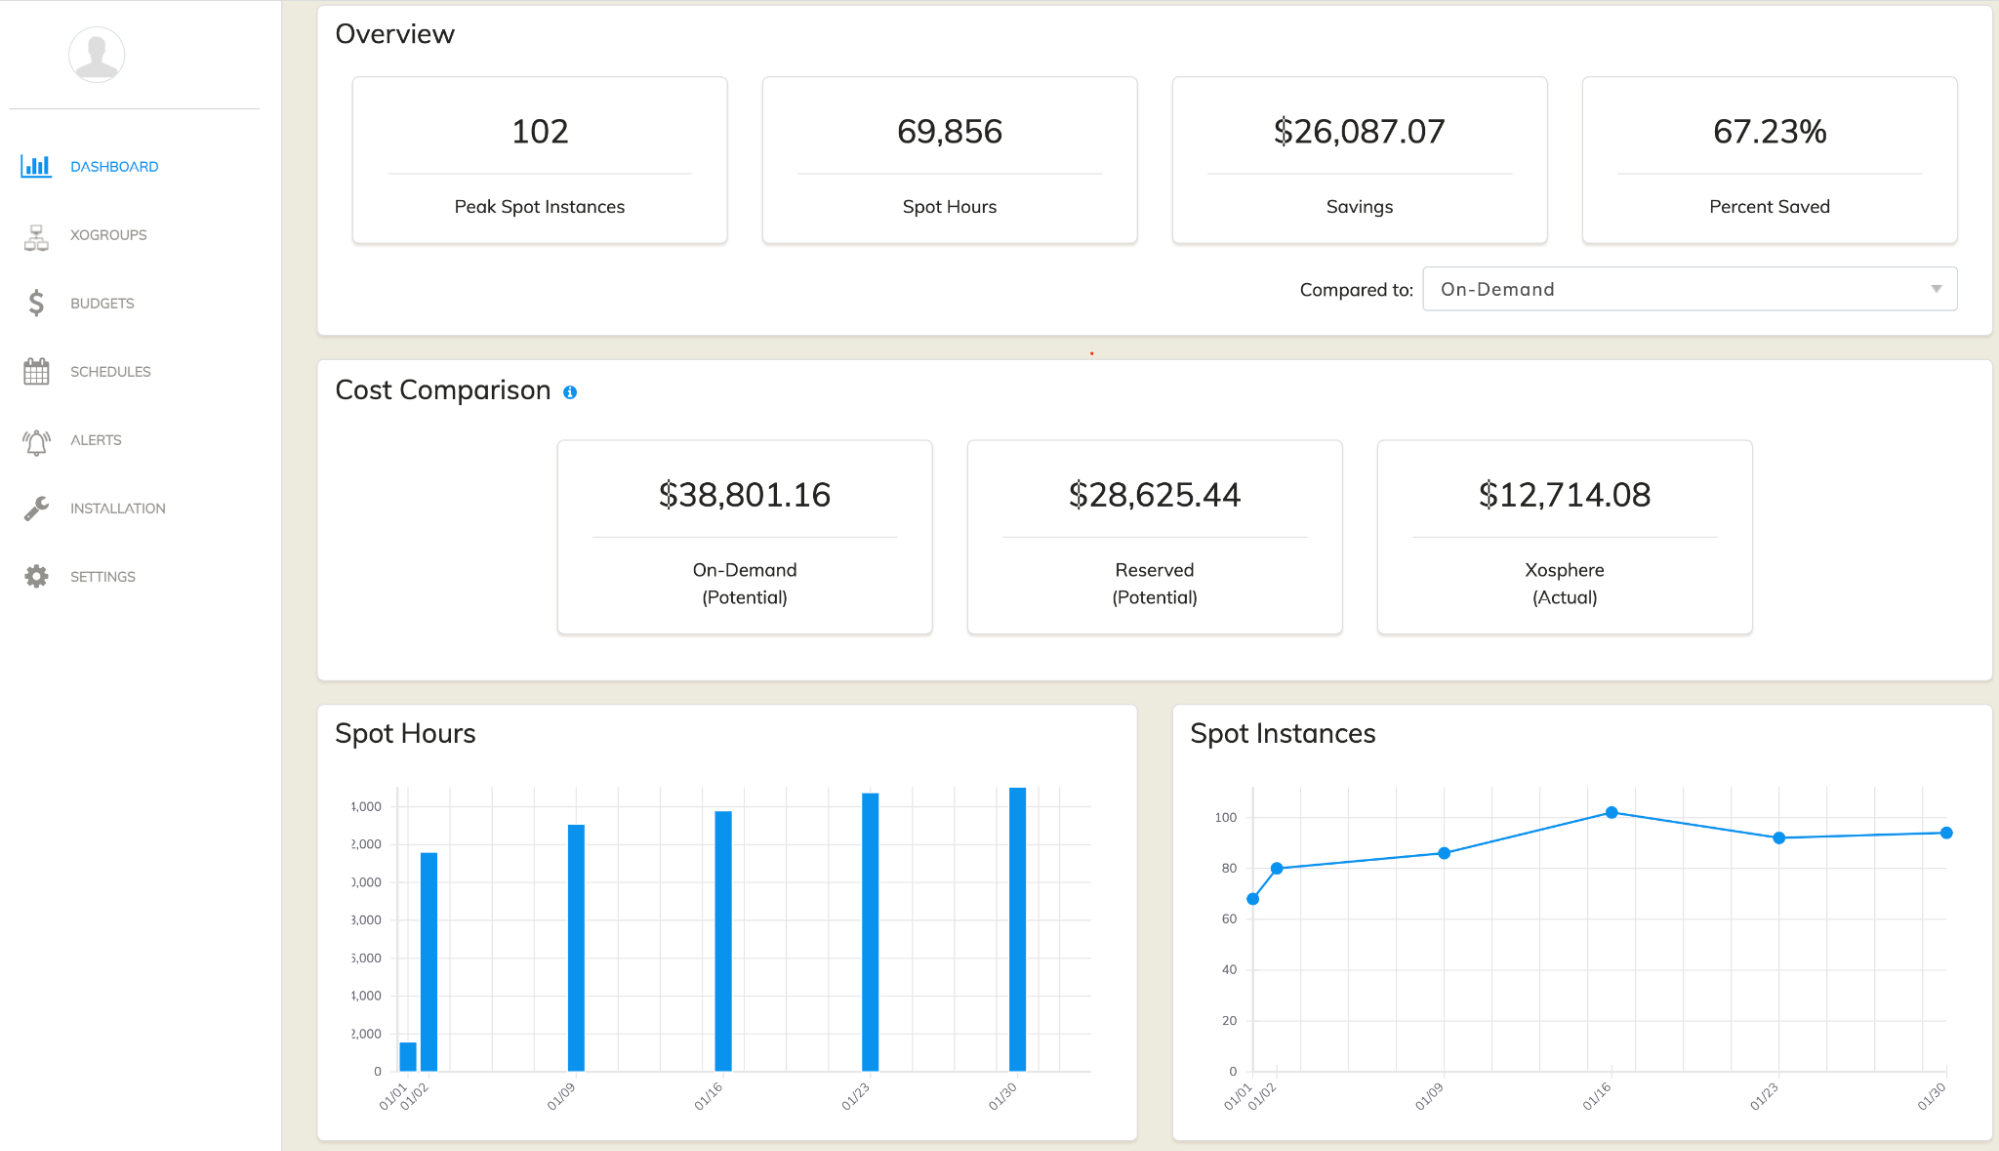This screenshot has width=1999, height=1151.
Task: Click the Settings gear icon
Action: tap(36, 576)
